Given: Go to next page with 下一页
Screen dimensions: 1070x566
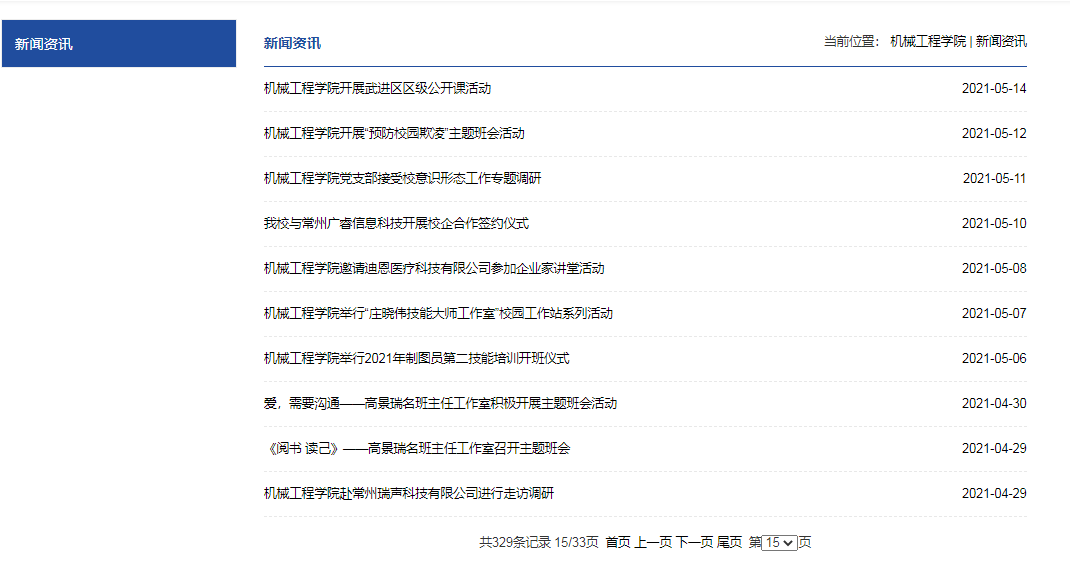Looking at the screenshot, I should 694,542.
